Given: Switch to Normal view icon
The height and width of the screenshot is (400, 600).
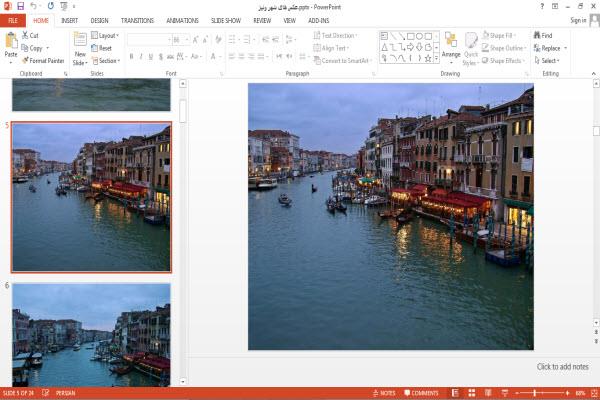Looking at the screenshot, I should (455, 393).
